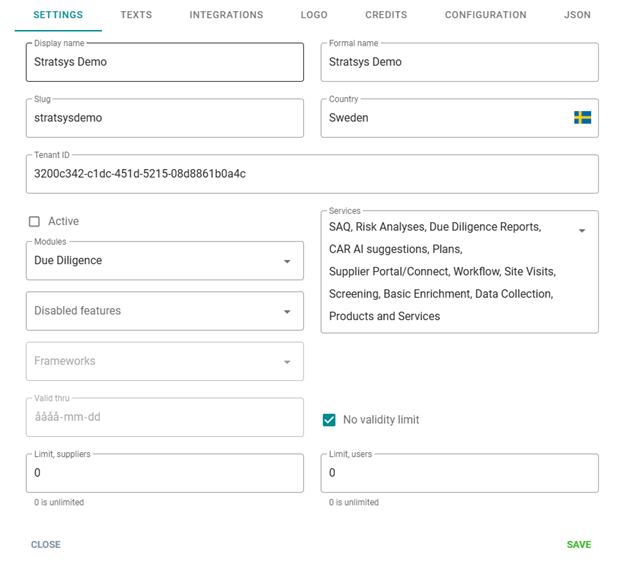Open the Modules dropdown arrow
This screenshot has width=624, height=564.
pyautogui.click(x=287, y=261)
